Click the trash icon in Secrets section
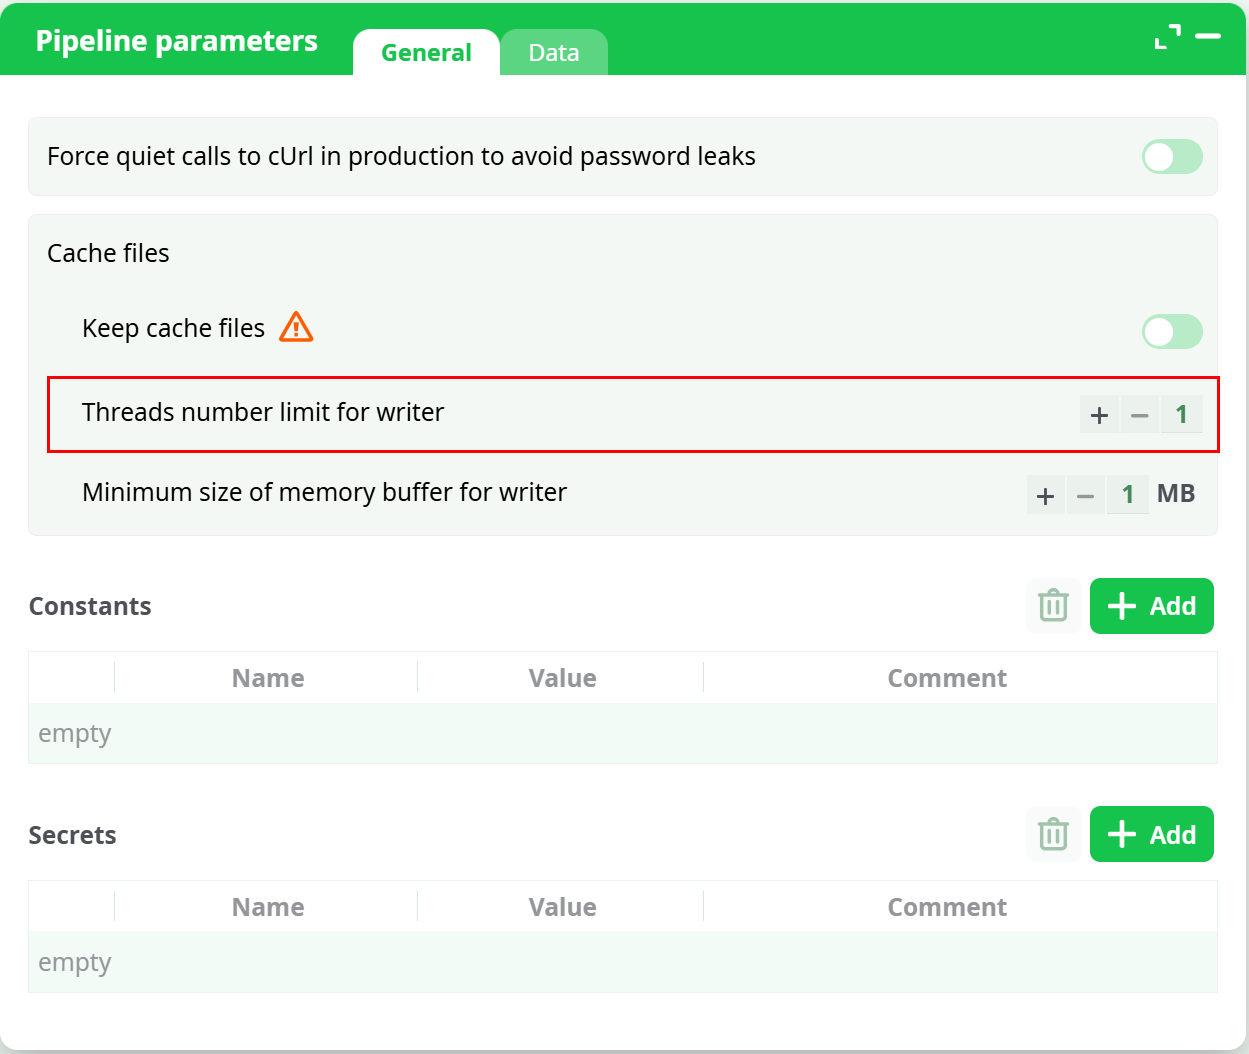Screen dimensions: 1249x1054 1053,835
